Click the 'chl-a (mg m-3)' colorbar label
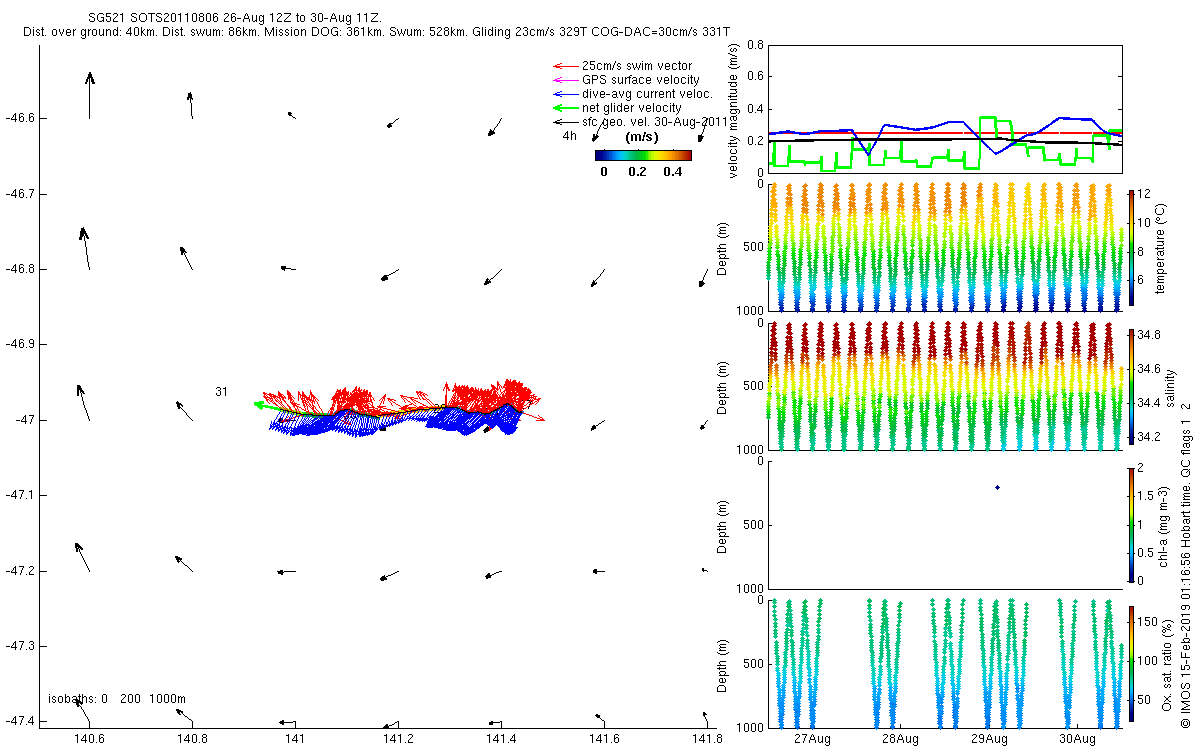Viewport: 1200px width, 750px height. (x=1164, y=526)
